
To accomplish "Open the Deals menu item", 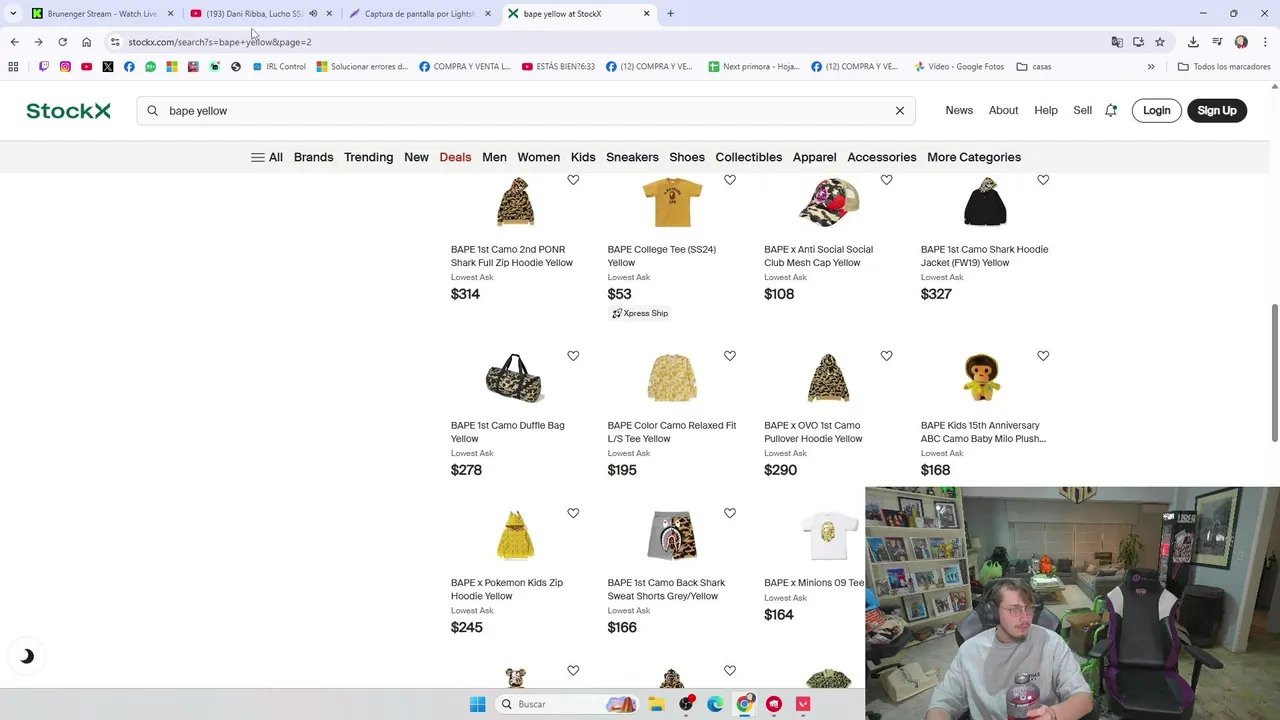I will pos(455,157).
